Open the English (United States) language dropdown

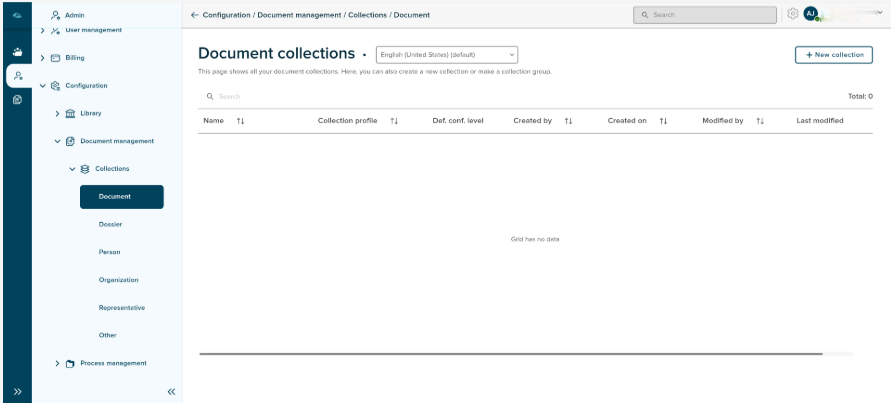(x=446, y=55)
